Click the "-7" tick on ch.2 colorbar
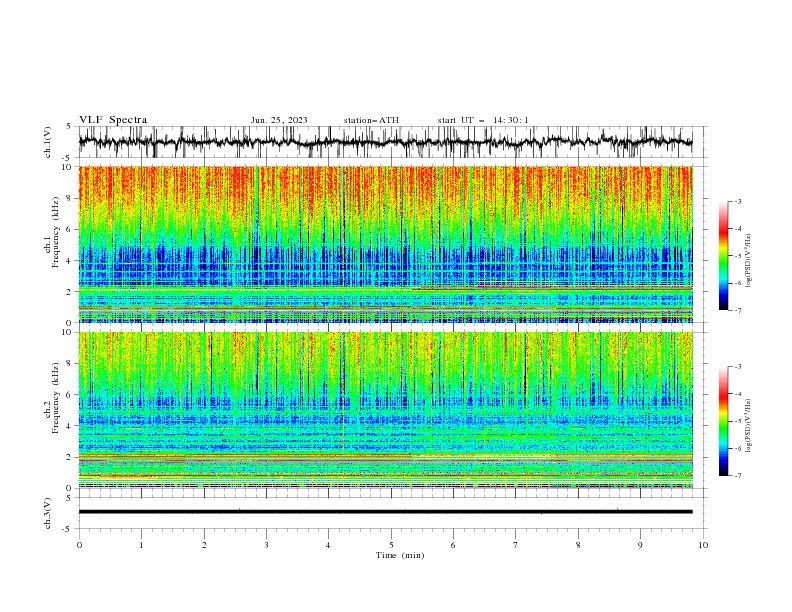This screenshot has width=792, height=612. pyautogui.click(x=738, y=476)
